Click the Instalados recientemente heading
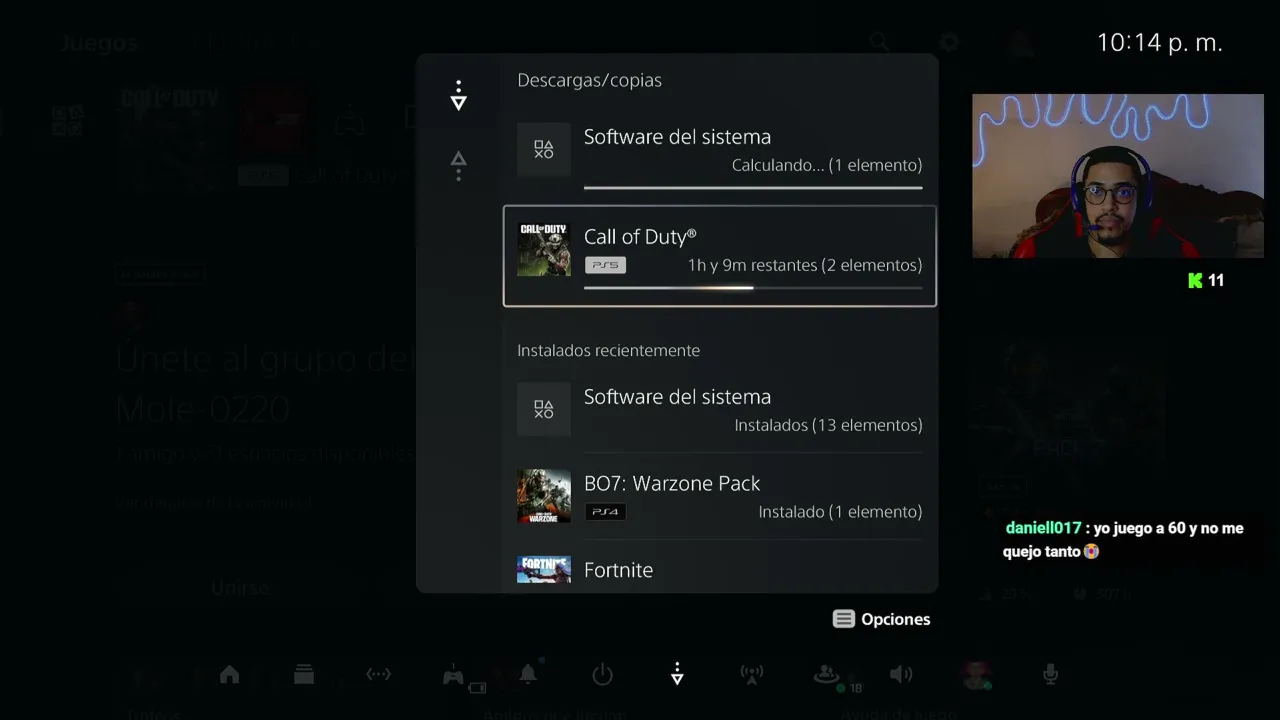This screenshot has width=1280, height=720. tap(608, 350)
